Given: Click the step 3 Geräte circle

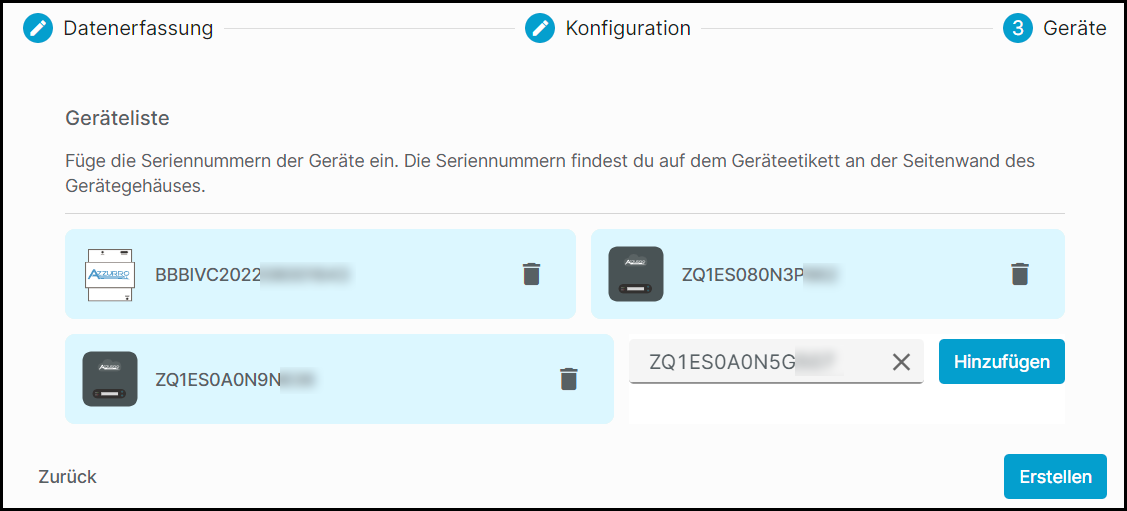Looking at the screenshot, I should [x=1018, y=29].
